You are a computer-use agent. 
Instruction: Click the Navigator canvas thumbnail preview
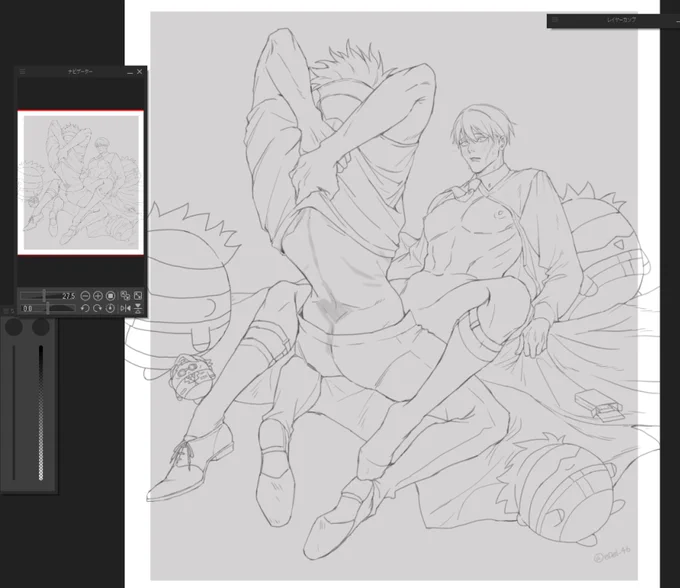81,183
